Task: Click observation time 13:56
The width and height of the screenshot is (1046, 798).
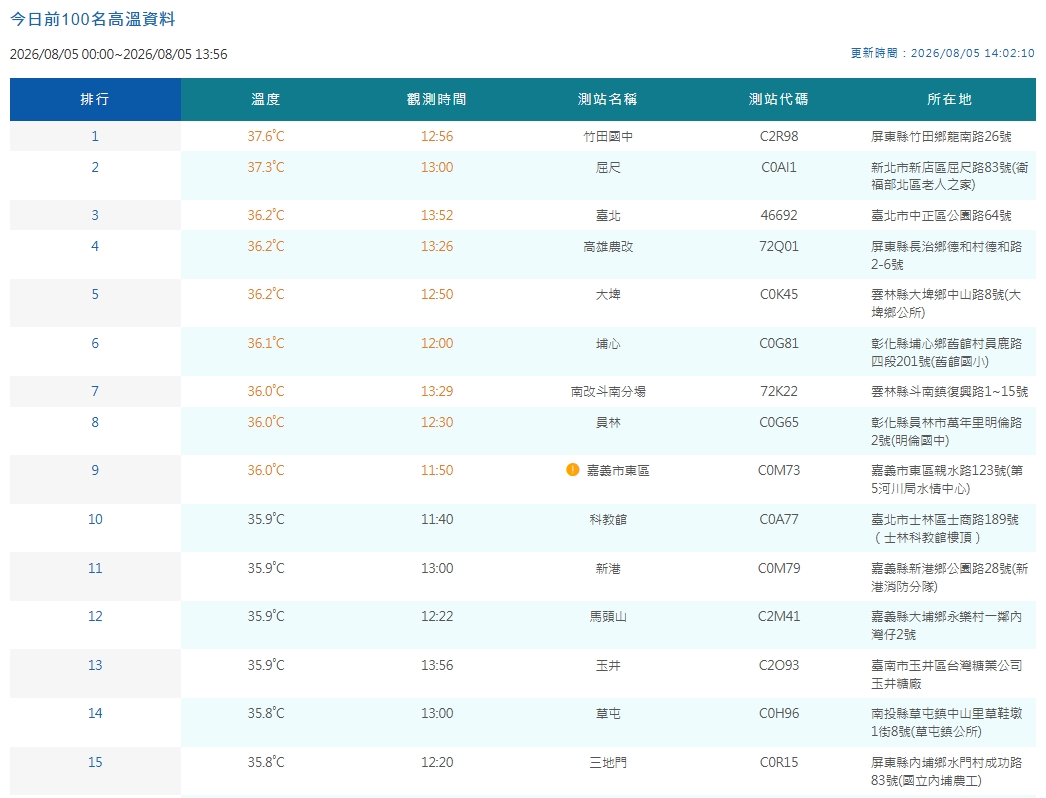Action: pos(437,665)
